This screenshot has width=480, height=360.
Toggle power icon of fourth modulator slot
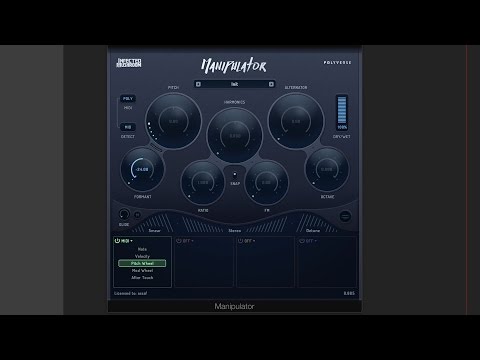(x=302, y=241)
